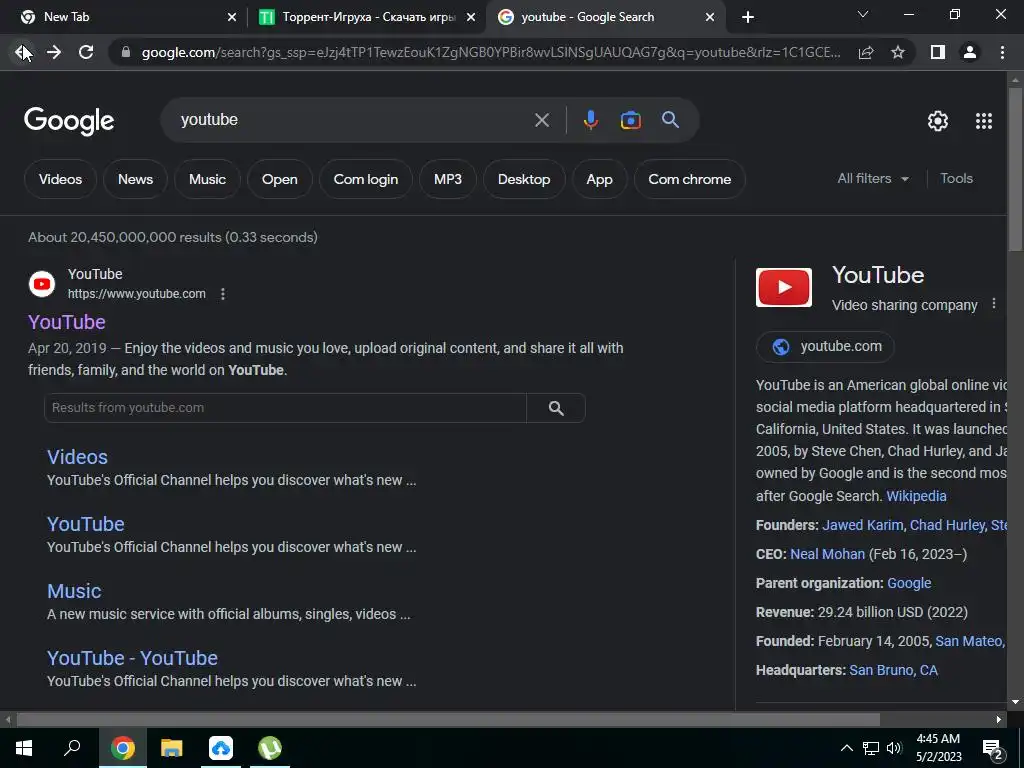Open a new browser tab
Image resolution: width=1024 pixels, height=768 pixels.
point(748,17)
